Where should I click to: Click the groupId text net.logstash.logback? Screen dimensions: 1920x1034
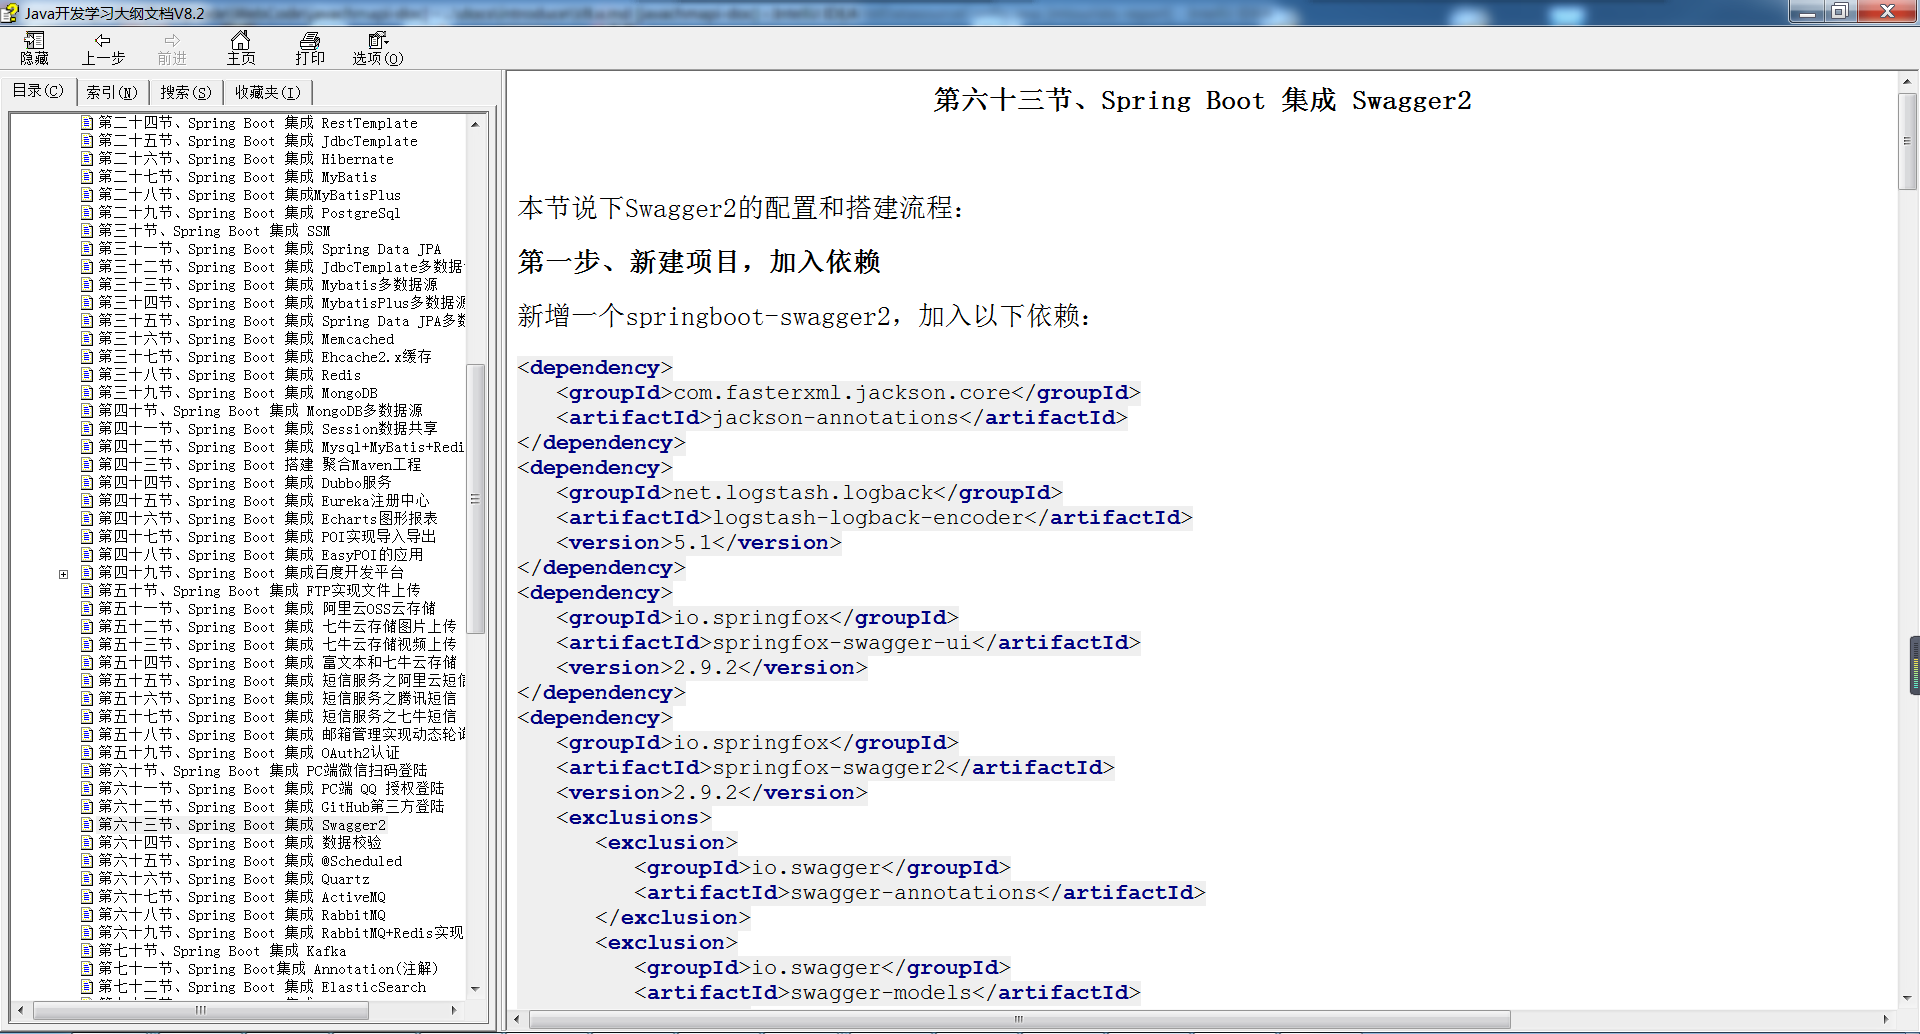click(x=803, y=493)
